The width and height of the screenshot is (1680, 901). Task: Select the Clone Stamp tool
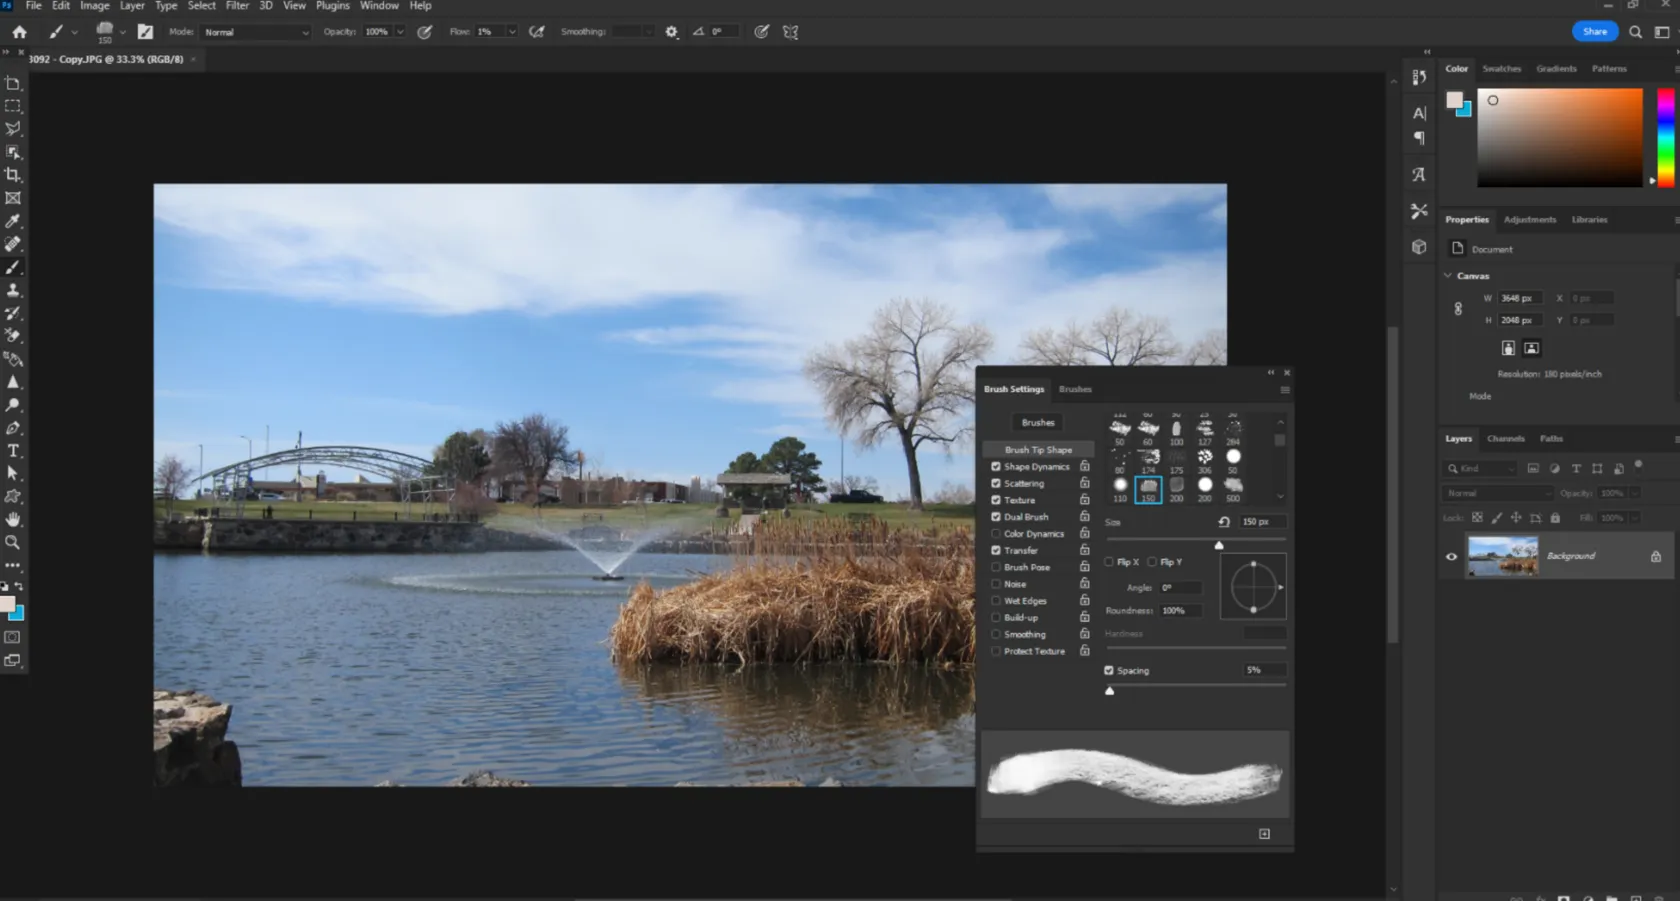pyautogui.click(x=13, y=290)
